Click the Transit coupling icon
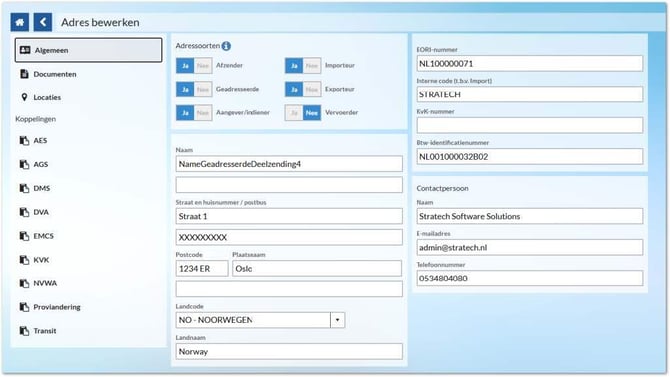The image size is (670, 377). (24, 331)
